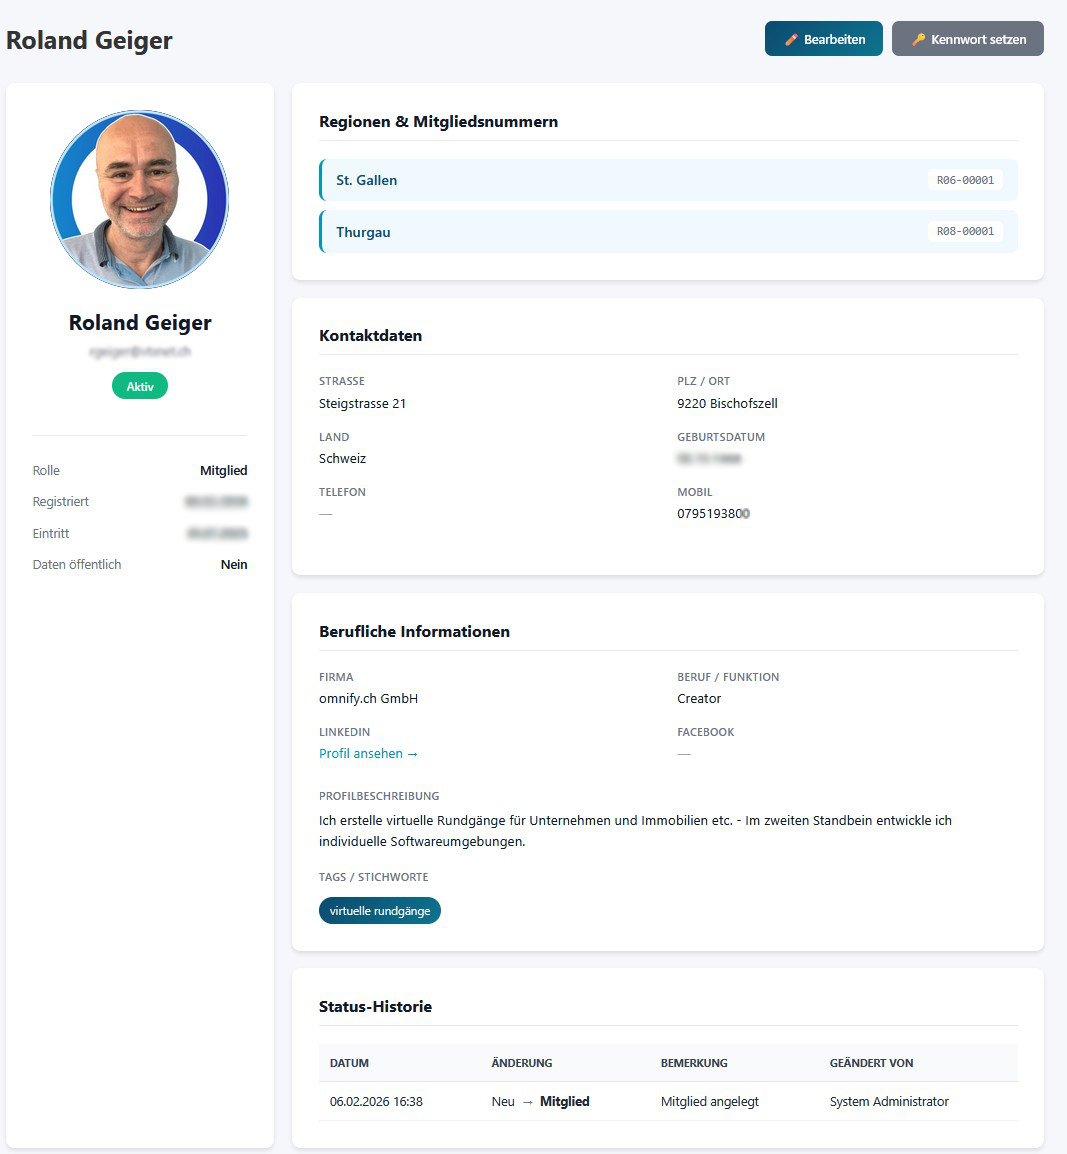This screenshot has width=1067, height=1154.
Task: Click the mobile number 0795193800
Action: click(x=713, y=512)
